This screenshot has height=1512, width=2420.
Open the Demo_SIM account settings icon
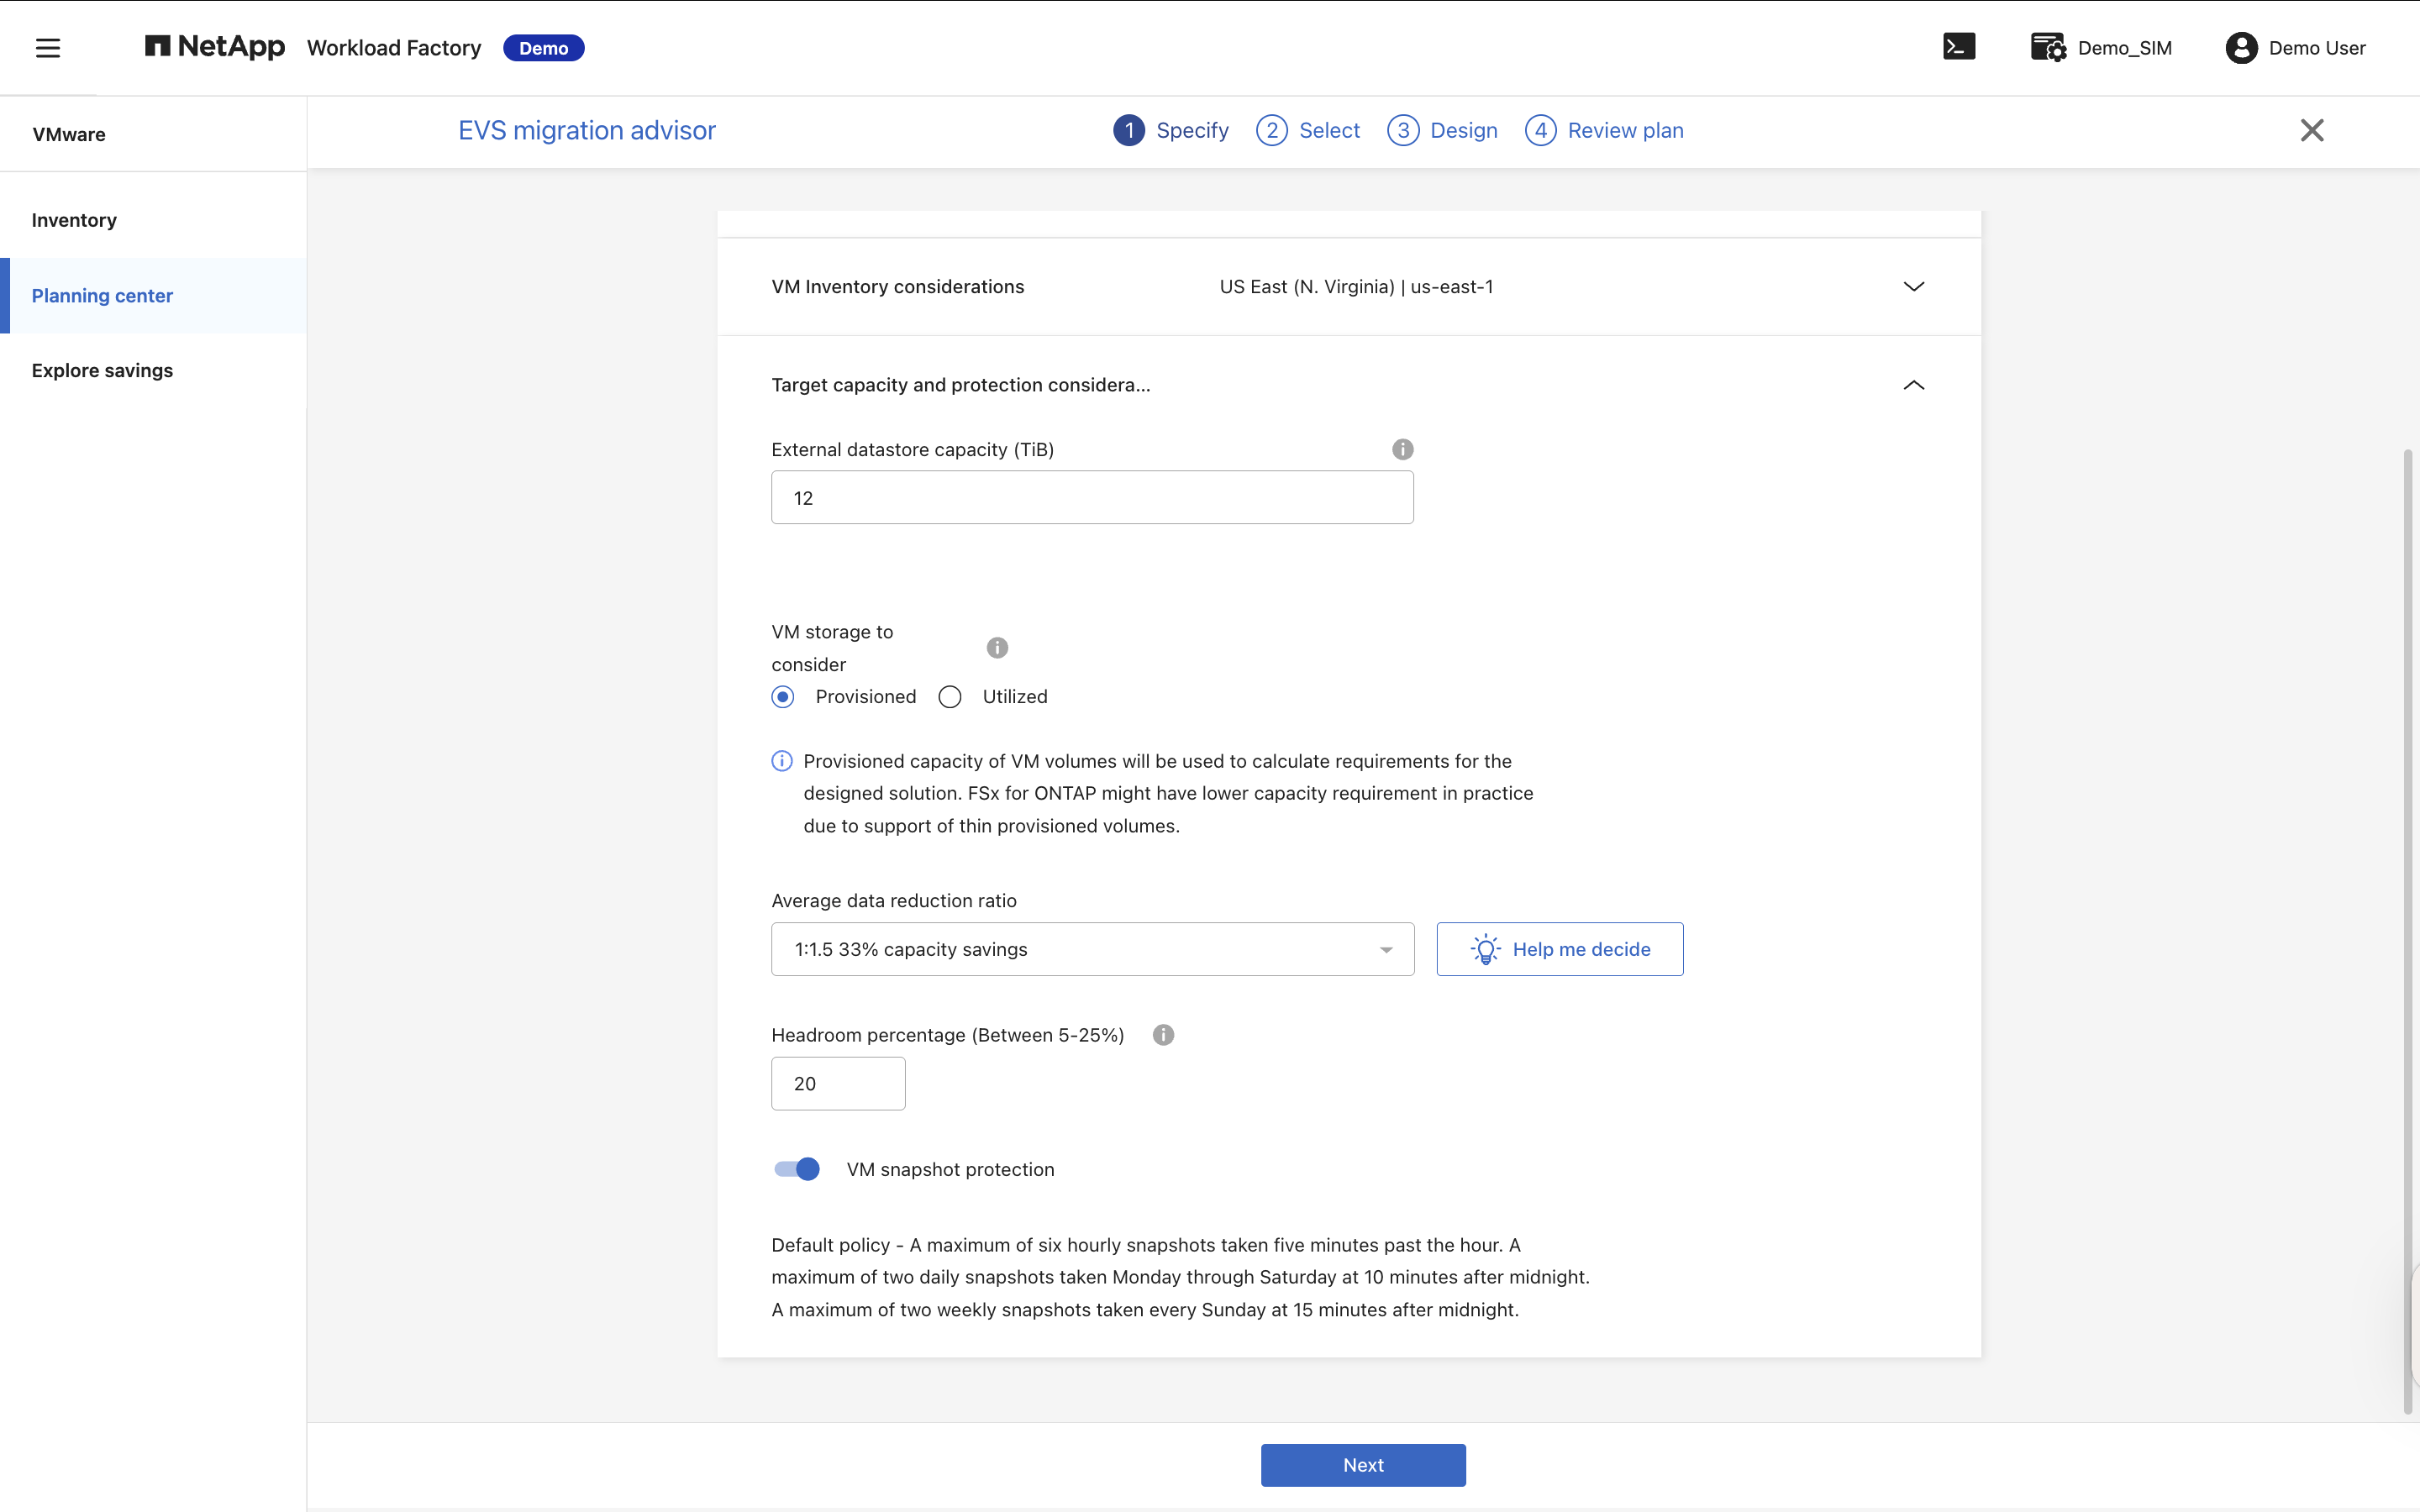(2048, 47)
